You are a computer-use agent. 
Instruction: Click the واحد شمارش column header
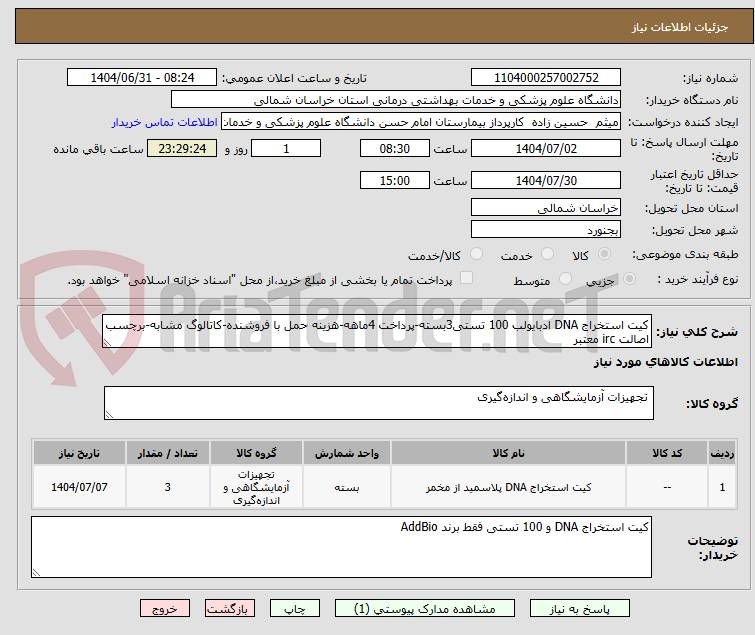(x=347, y=453)
